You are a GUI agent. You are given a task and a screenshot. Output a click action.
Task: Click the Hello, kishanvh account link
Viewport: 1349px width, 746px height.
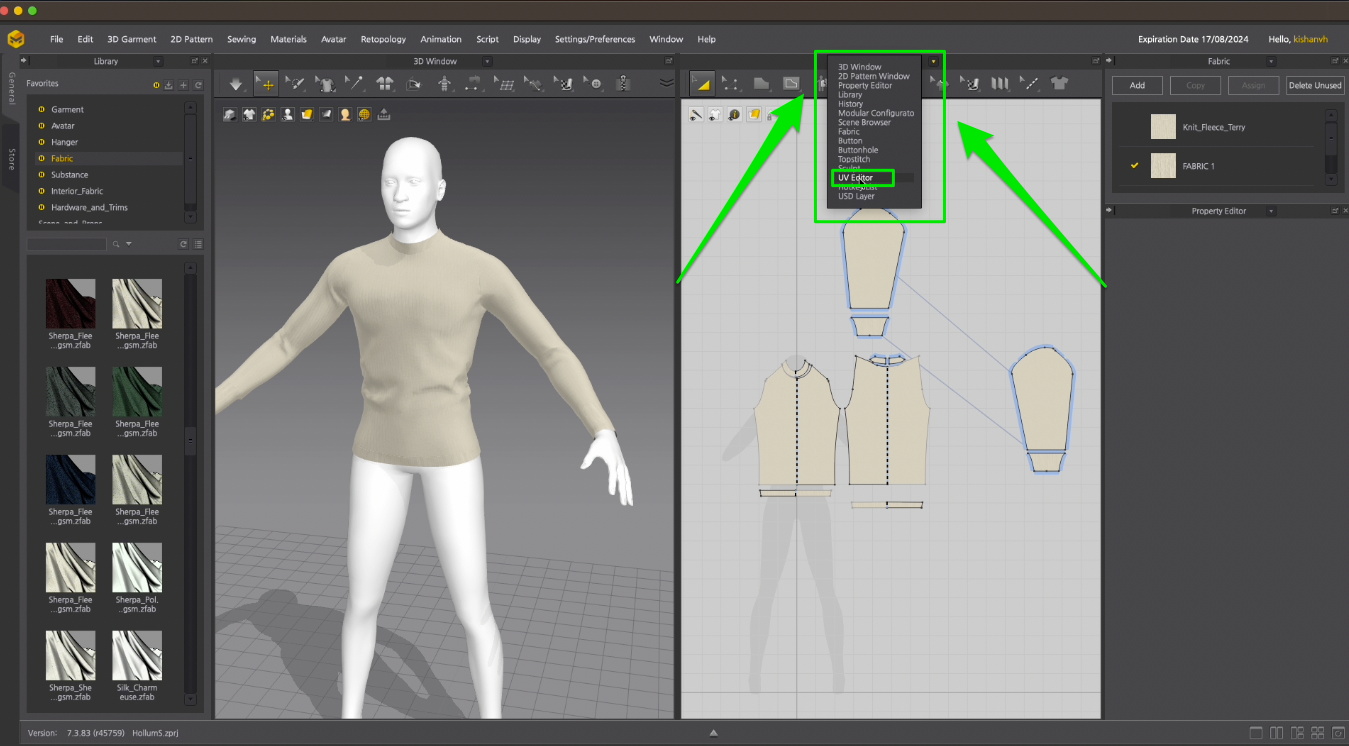pos(1298,39)
